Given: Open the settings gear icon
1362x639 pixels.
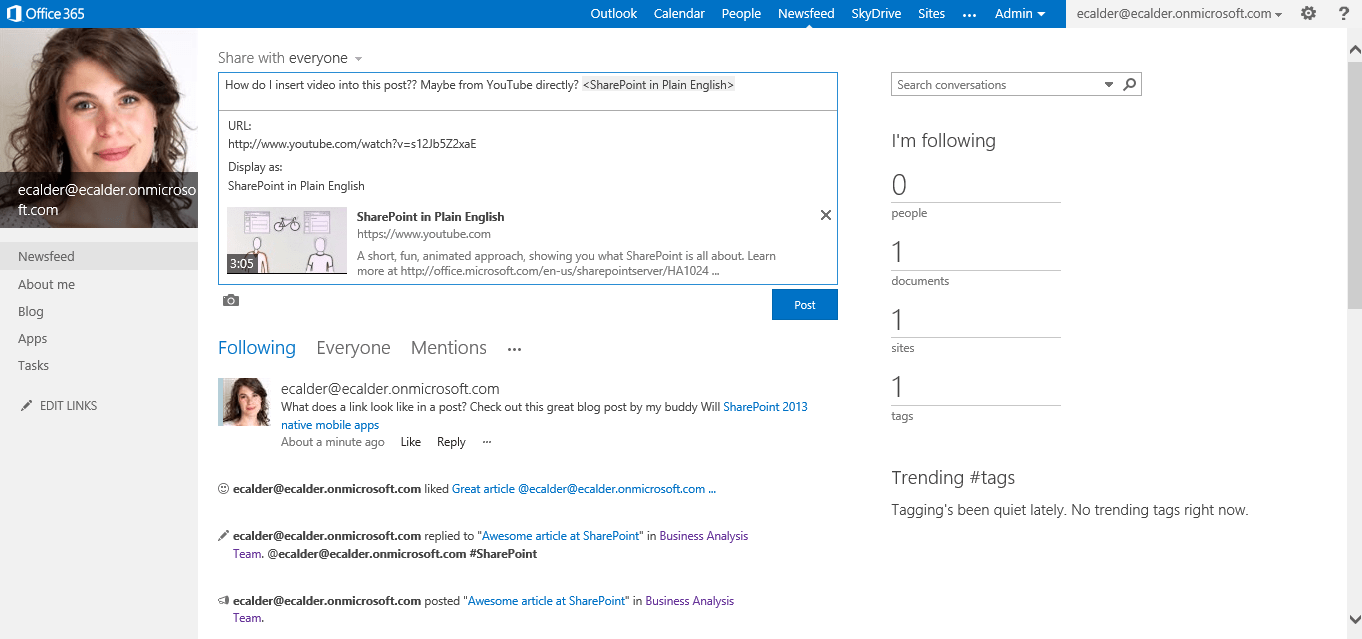Looking at the screenshot, I should click(x=1308, y=13).
